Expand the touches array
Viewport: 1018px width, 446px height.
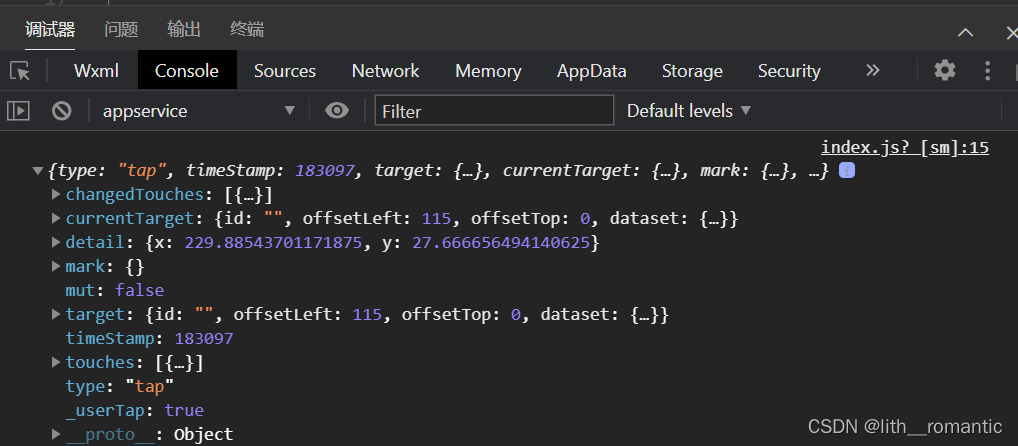tap(56, 363)
